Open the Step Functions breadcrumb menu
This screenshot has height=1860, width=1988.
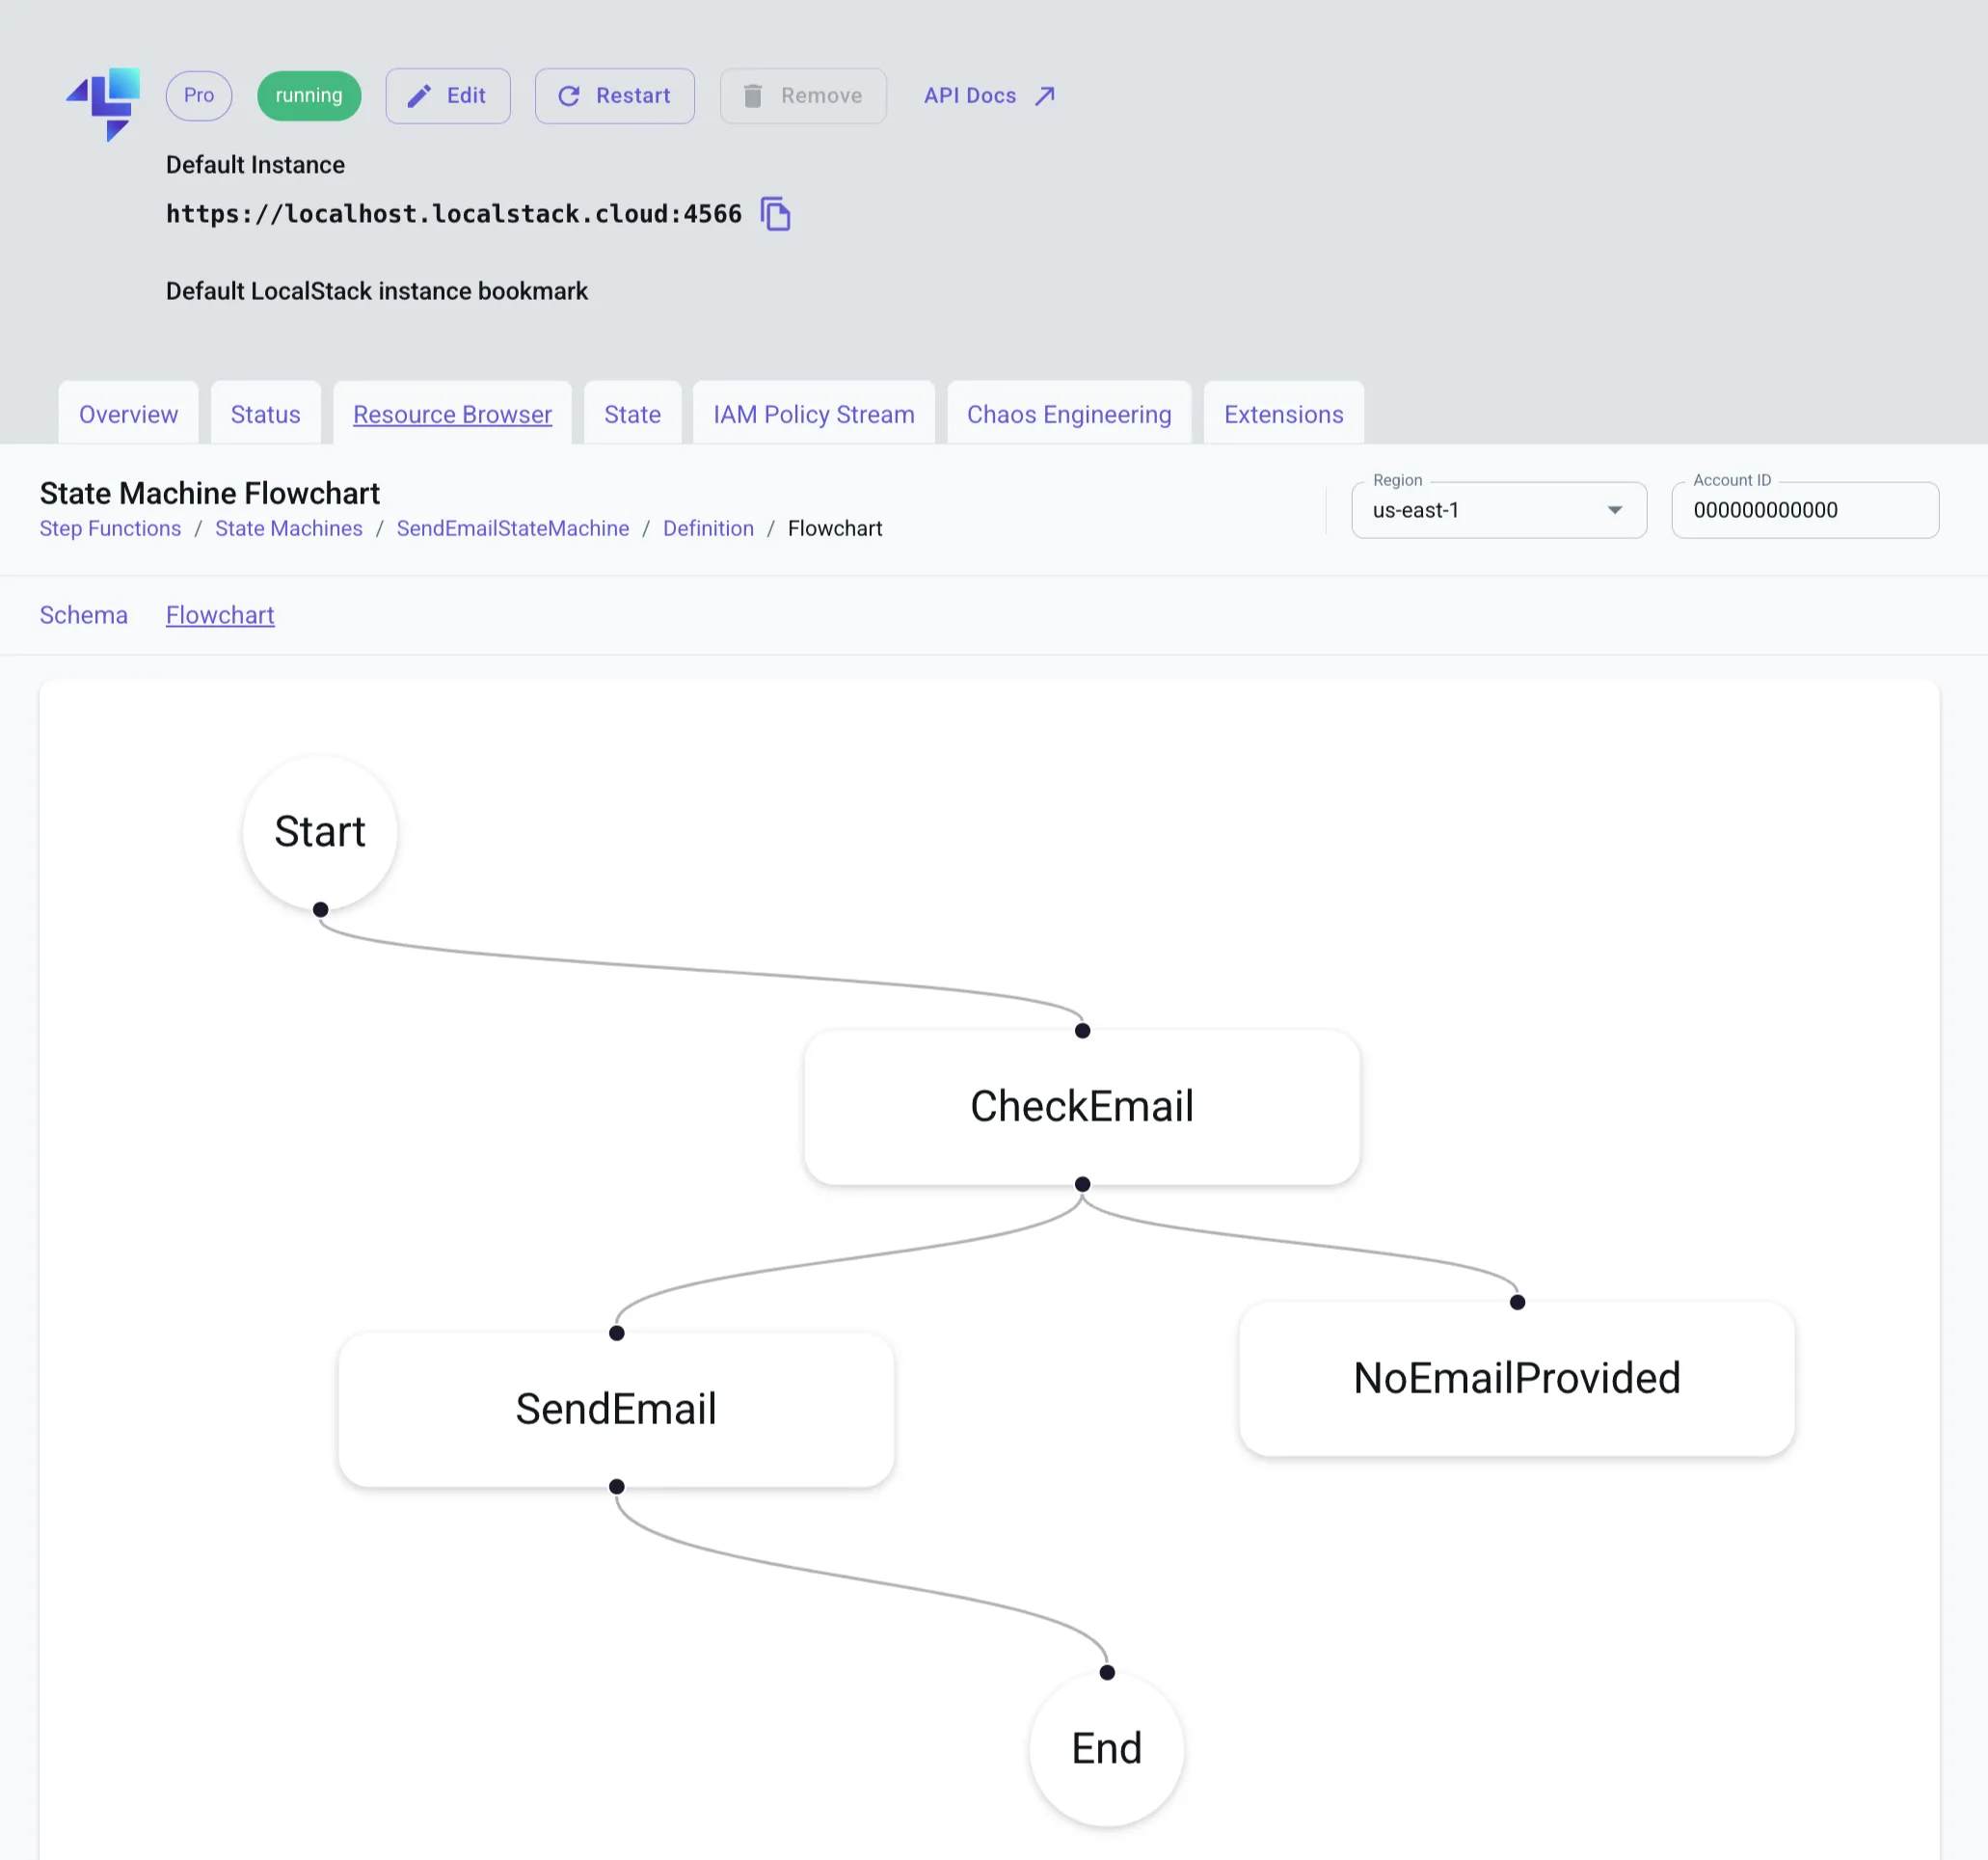pyautogui.click(x=110, y=528)
